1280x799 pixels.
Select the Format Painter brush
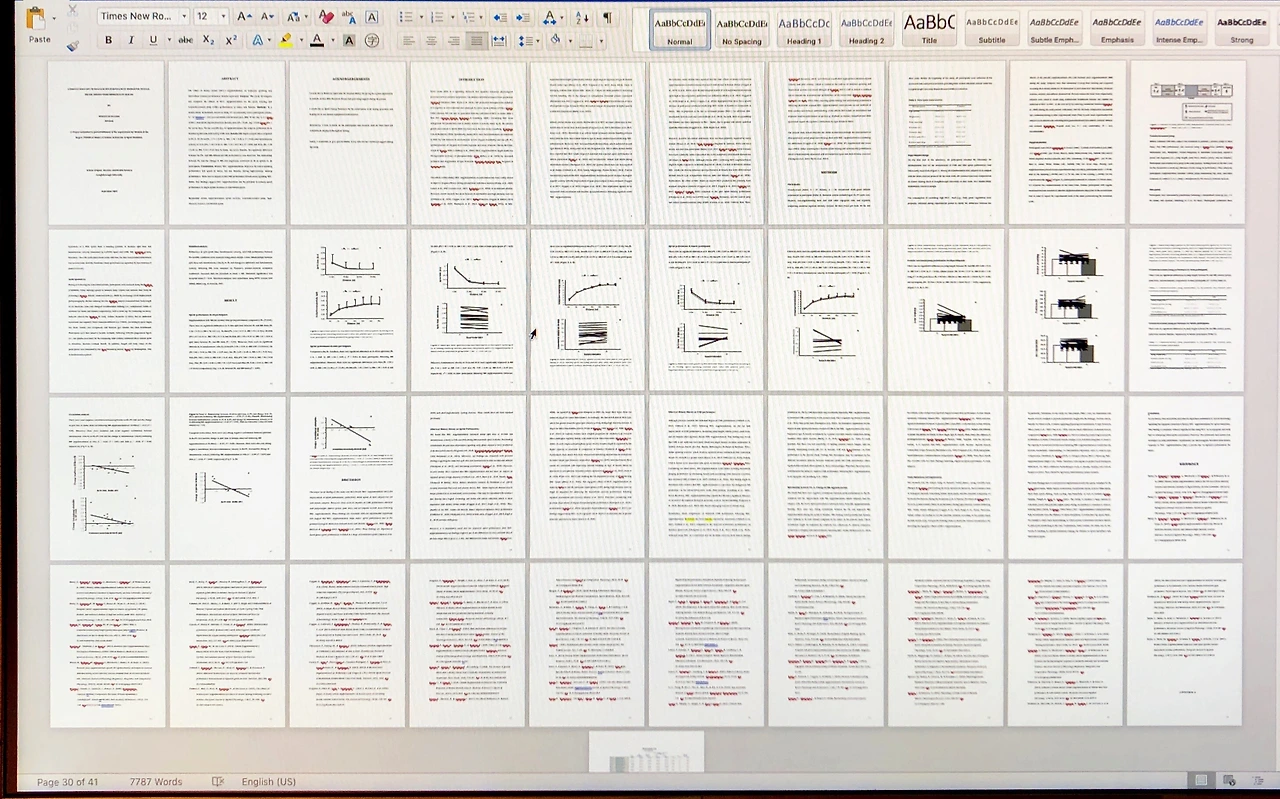(x=72, y=44)
